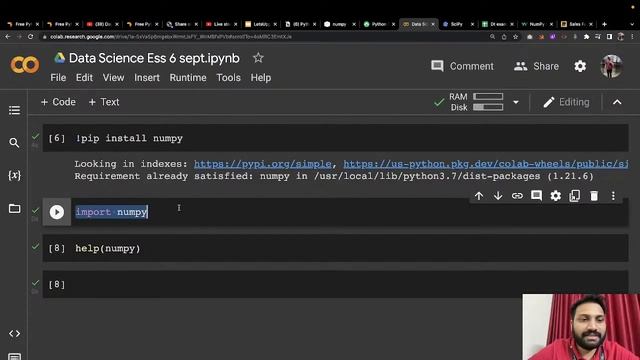The image size is (640, 360).
Task: Open Colab settings gear in header
Action: tap(580, 66)
